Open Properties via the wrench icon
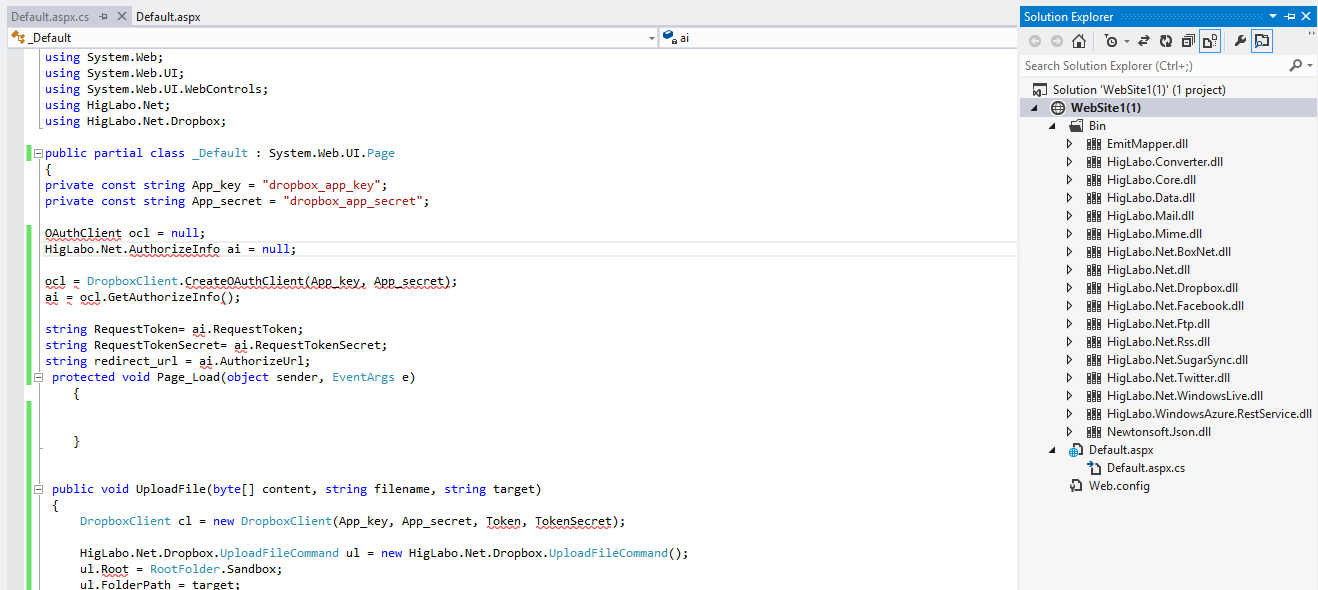Screen dimensions: 1318x590 click(1241, 41)
